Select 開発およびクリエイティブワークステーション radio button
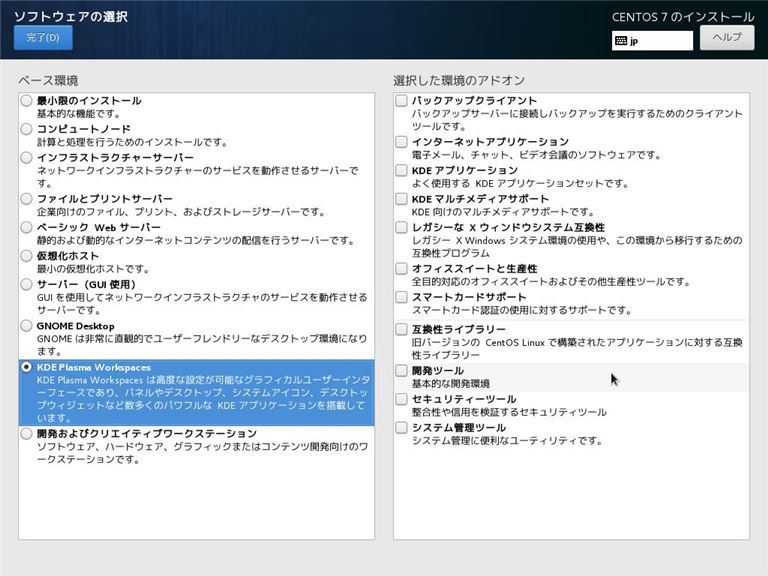768x576 pixels. coord(26,433)
